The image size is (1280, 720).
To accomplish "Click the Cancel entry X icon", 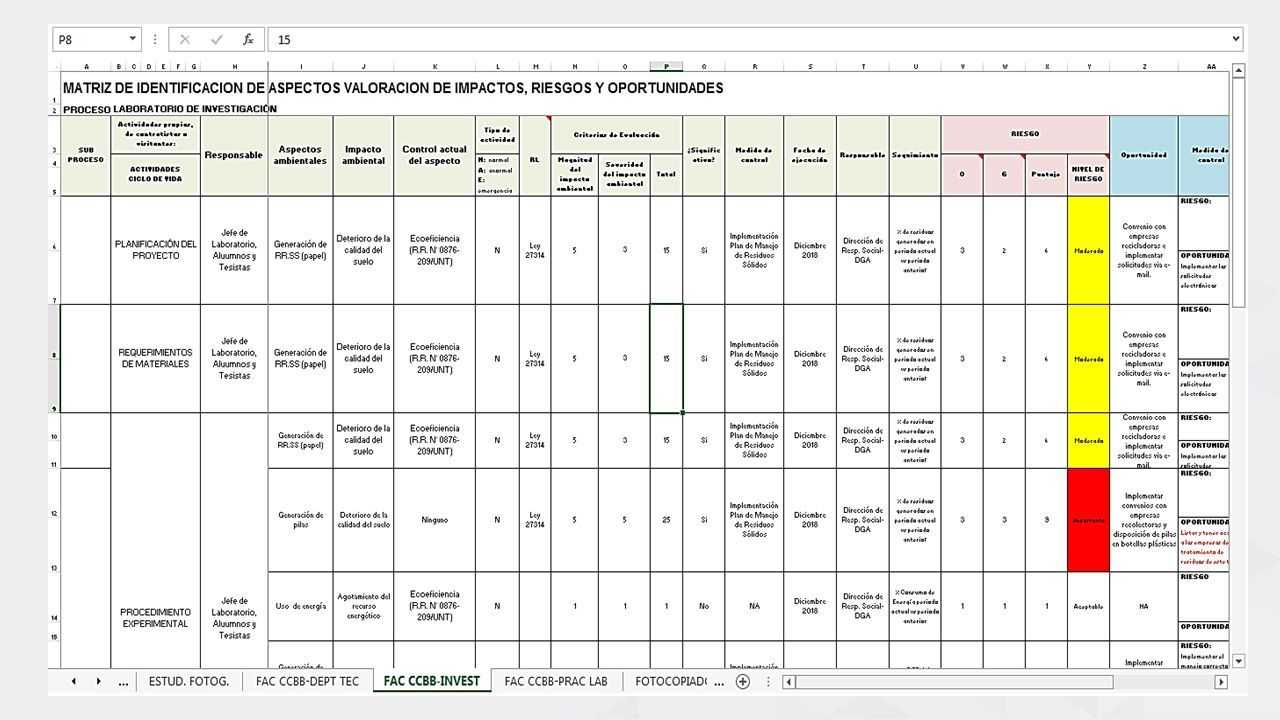I will click(x=185, y=39).
